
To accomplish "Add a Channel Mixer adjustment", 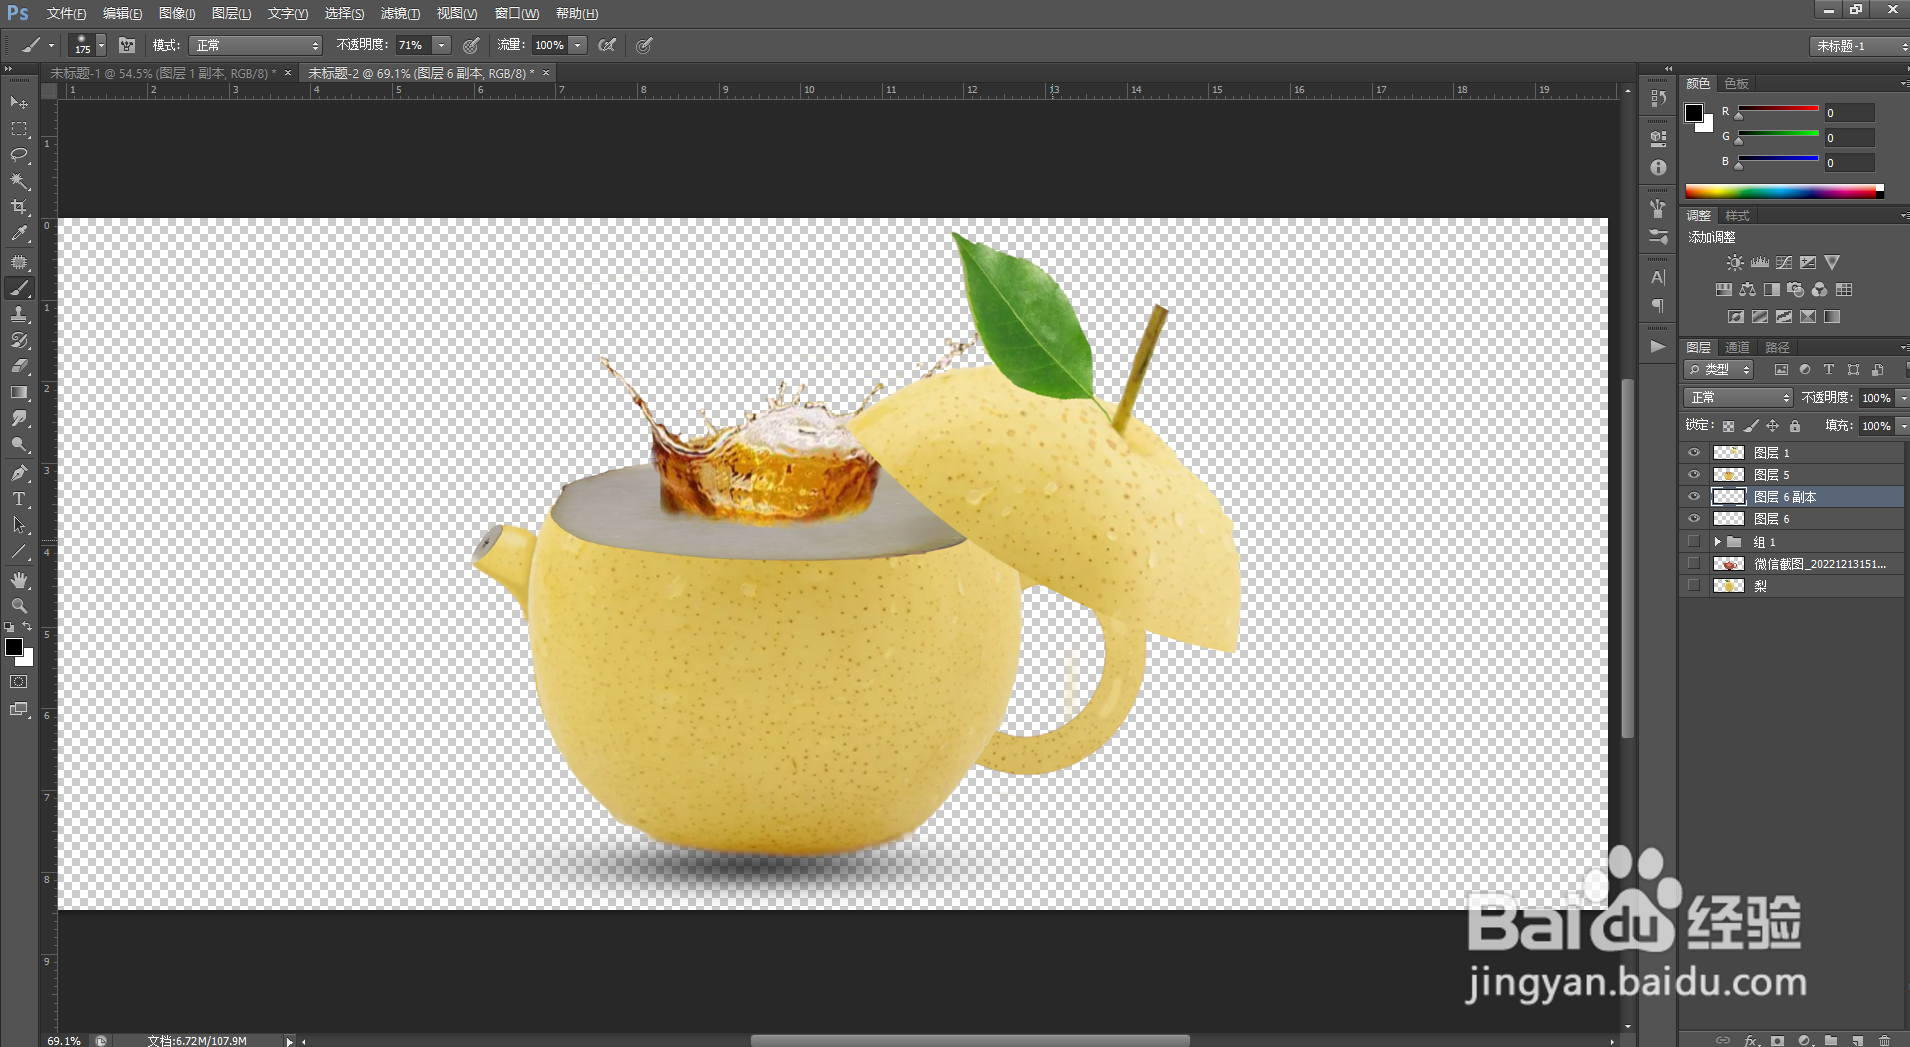I will pos(1820,290).
